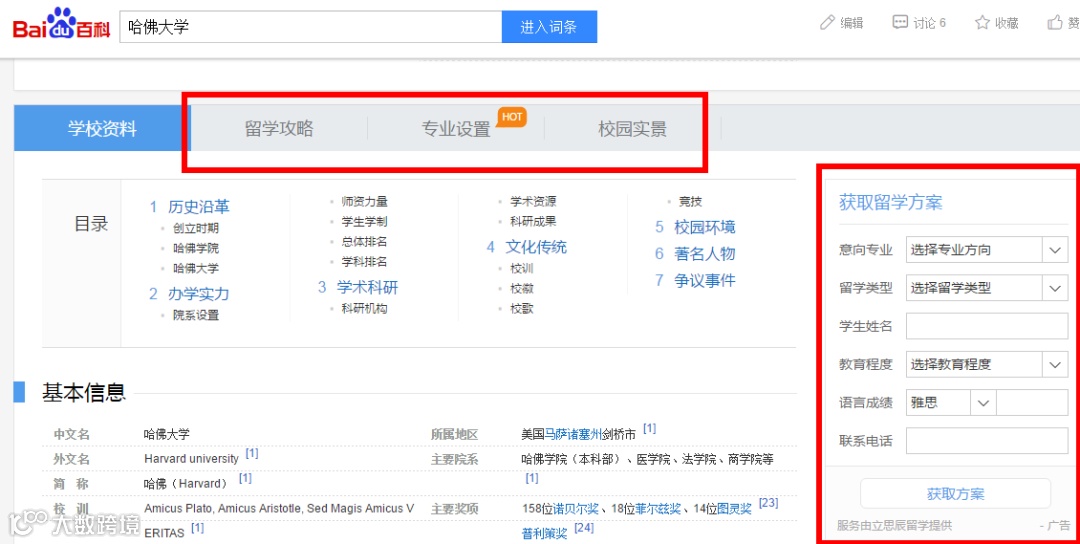The image size is (1080, 544).
Task: Open 留学类型 dropdown
Action: click(986, 288)
